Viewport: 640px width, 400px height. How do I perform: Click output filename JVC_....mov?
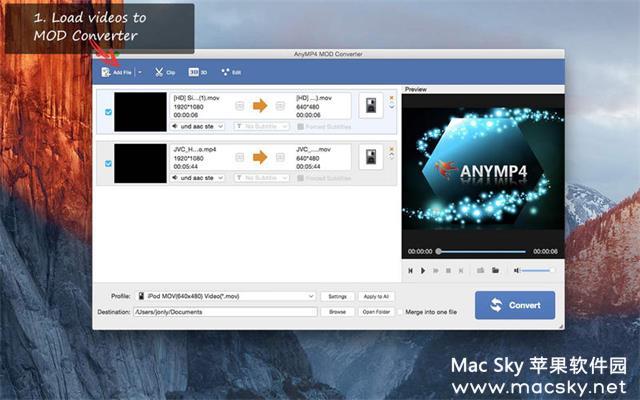pyautogui.click(x=313, y=149)
